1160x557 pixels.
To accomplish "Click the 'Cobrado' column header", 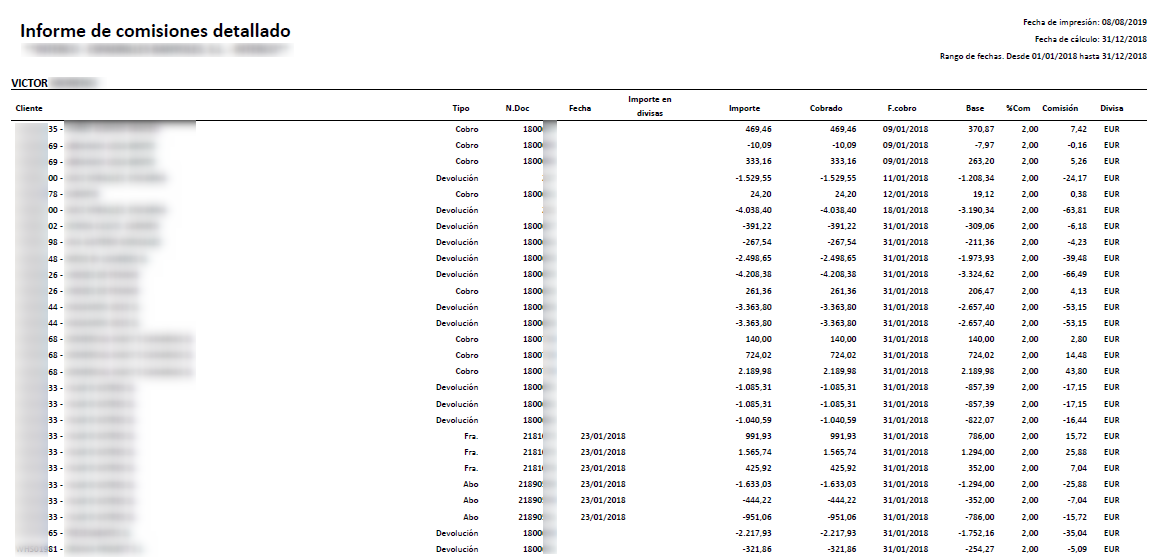I will (826, 108).
